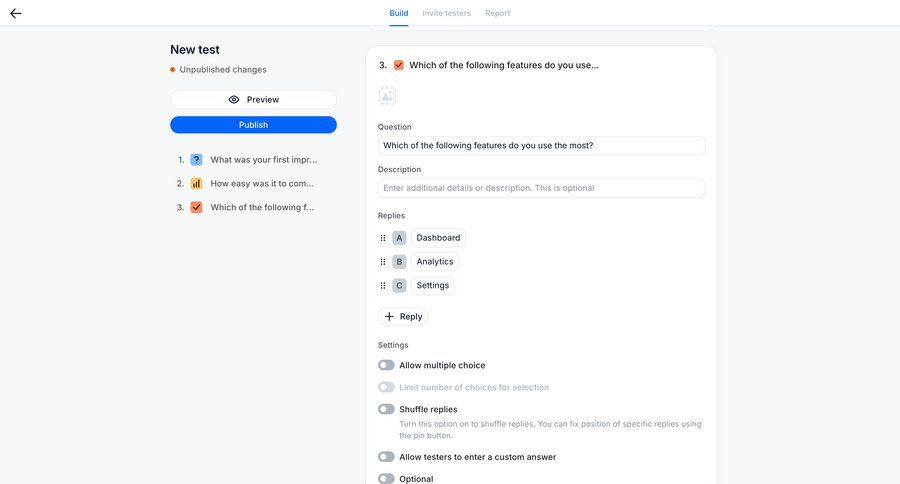Click the back arrow icon
This screenshot has height=484, width=900.
tap(15, 14)
